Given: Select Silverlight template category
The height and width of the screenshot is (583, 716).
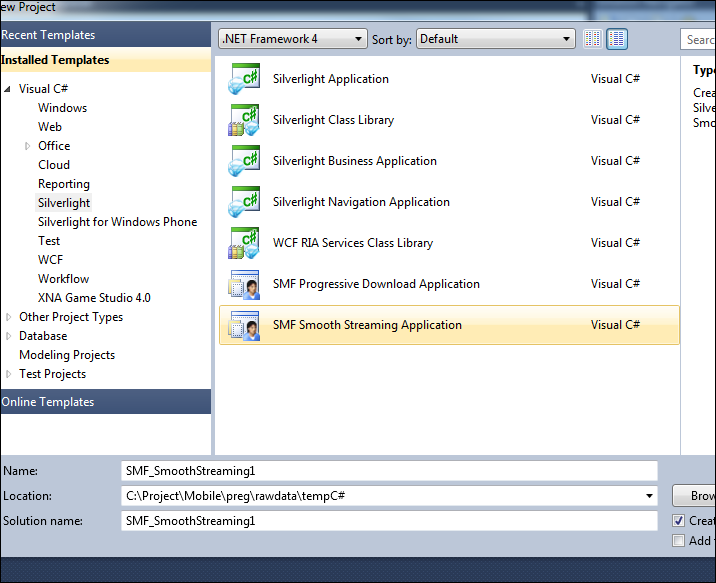Looking at the screenshot, I should pyautogui.click(x=64, y=203).
